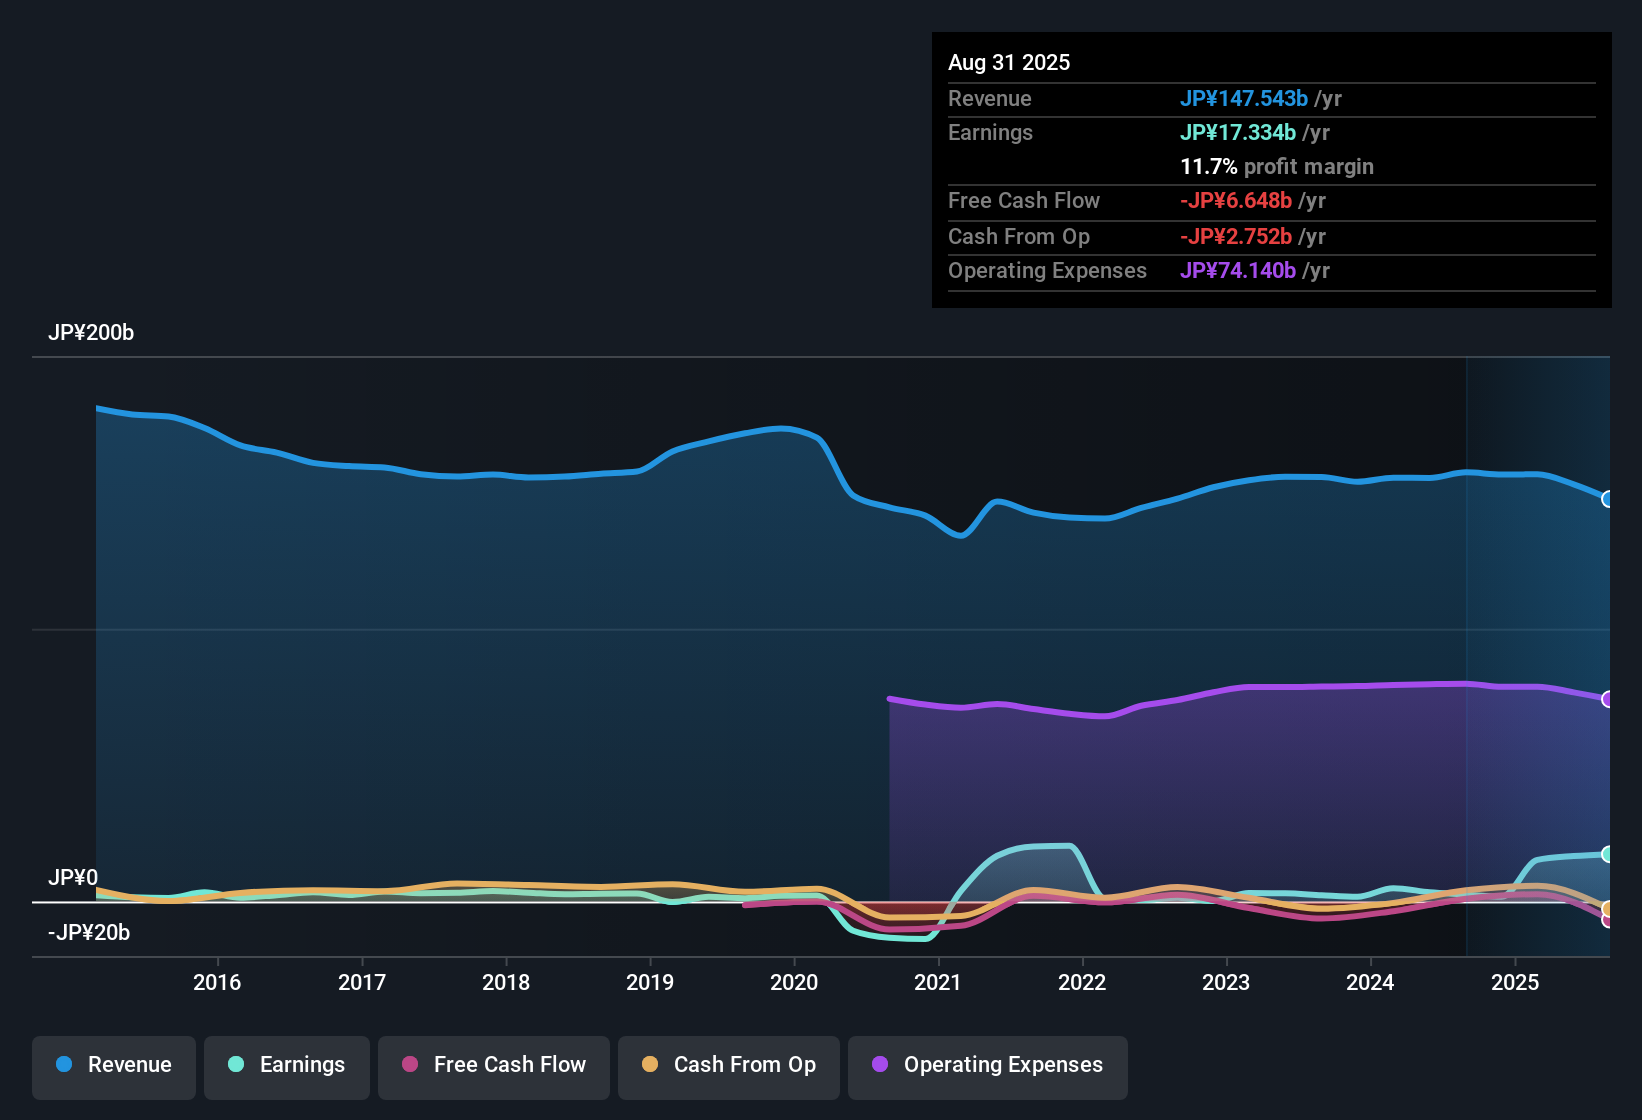Click the 11.7% profit margin text
This screenshot has height=1120, width=1642.
tap(1277, 166)
